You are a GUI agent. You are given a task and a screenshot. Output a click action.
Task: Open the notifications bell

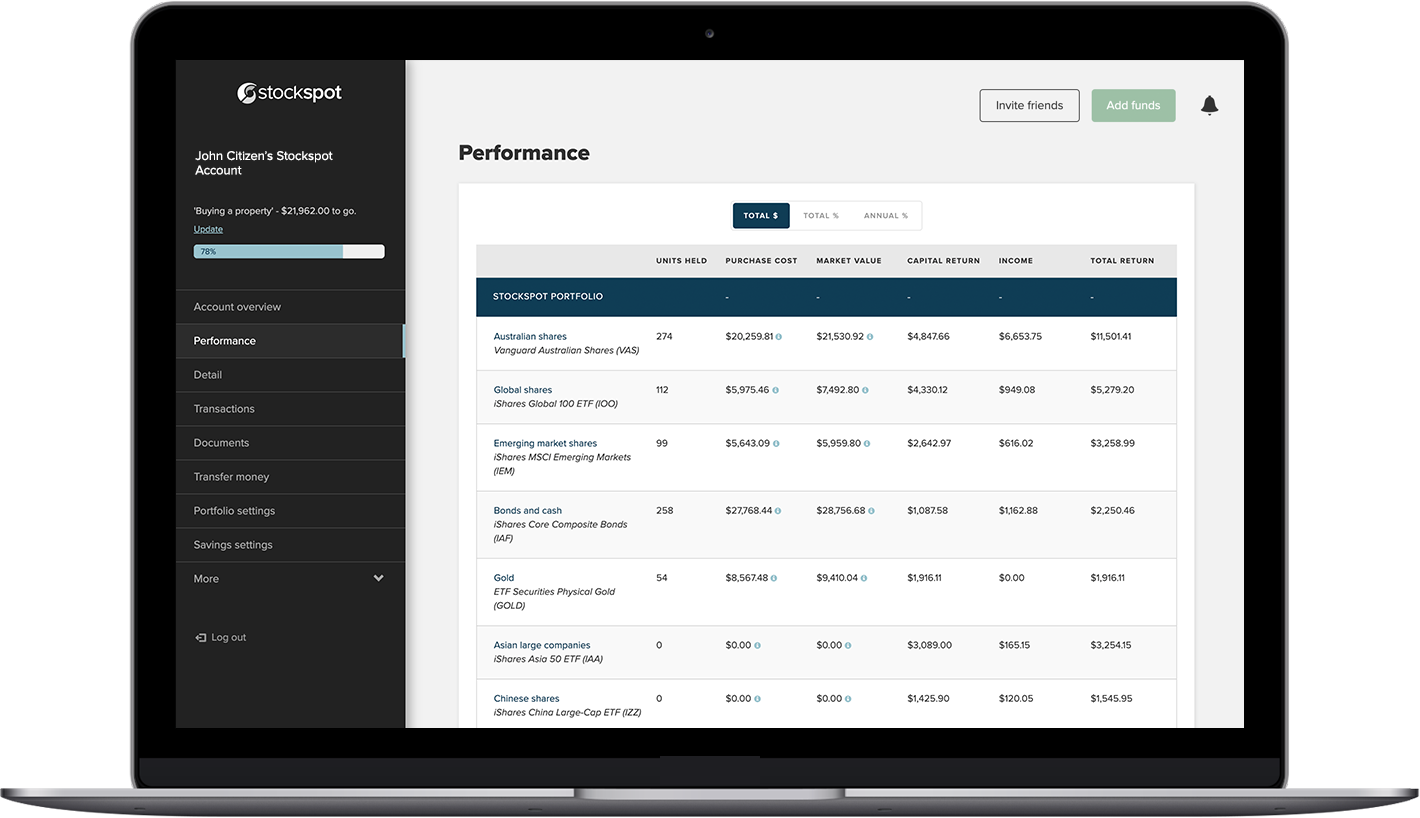click(x=1209, y=105)
